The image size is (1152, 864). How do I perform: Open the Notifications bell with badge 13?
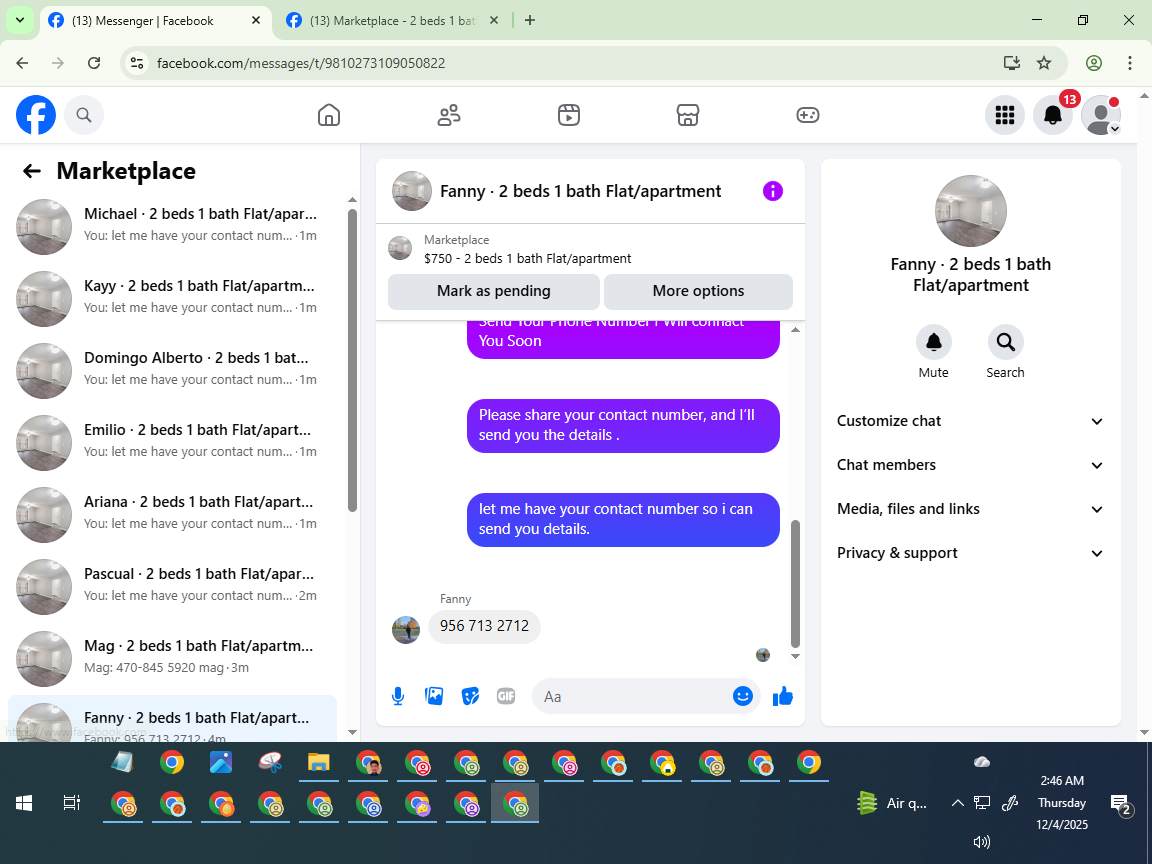pos(1053,115)
